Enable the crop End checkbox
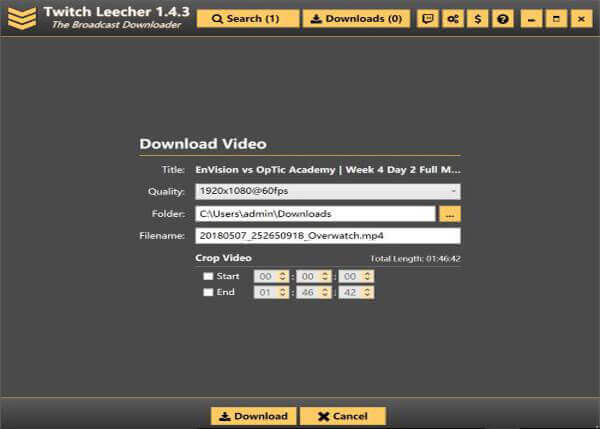This screenshot has height=429, width=600. point(208,292)
